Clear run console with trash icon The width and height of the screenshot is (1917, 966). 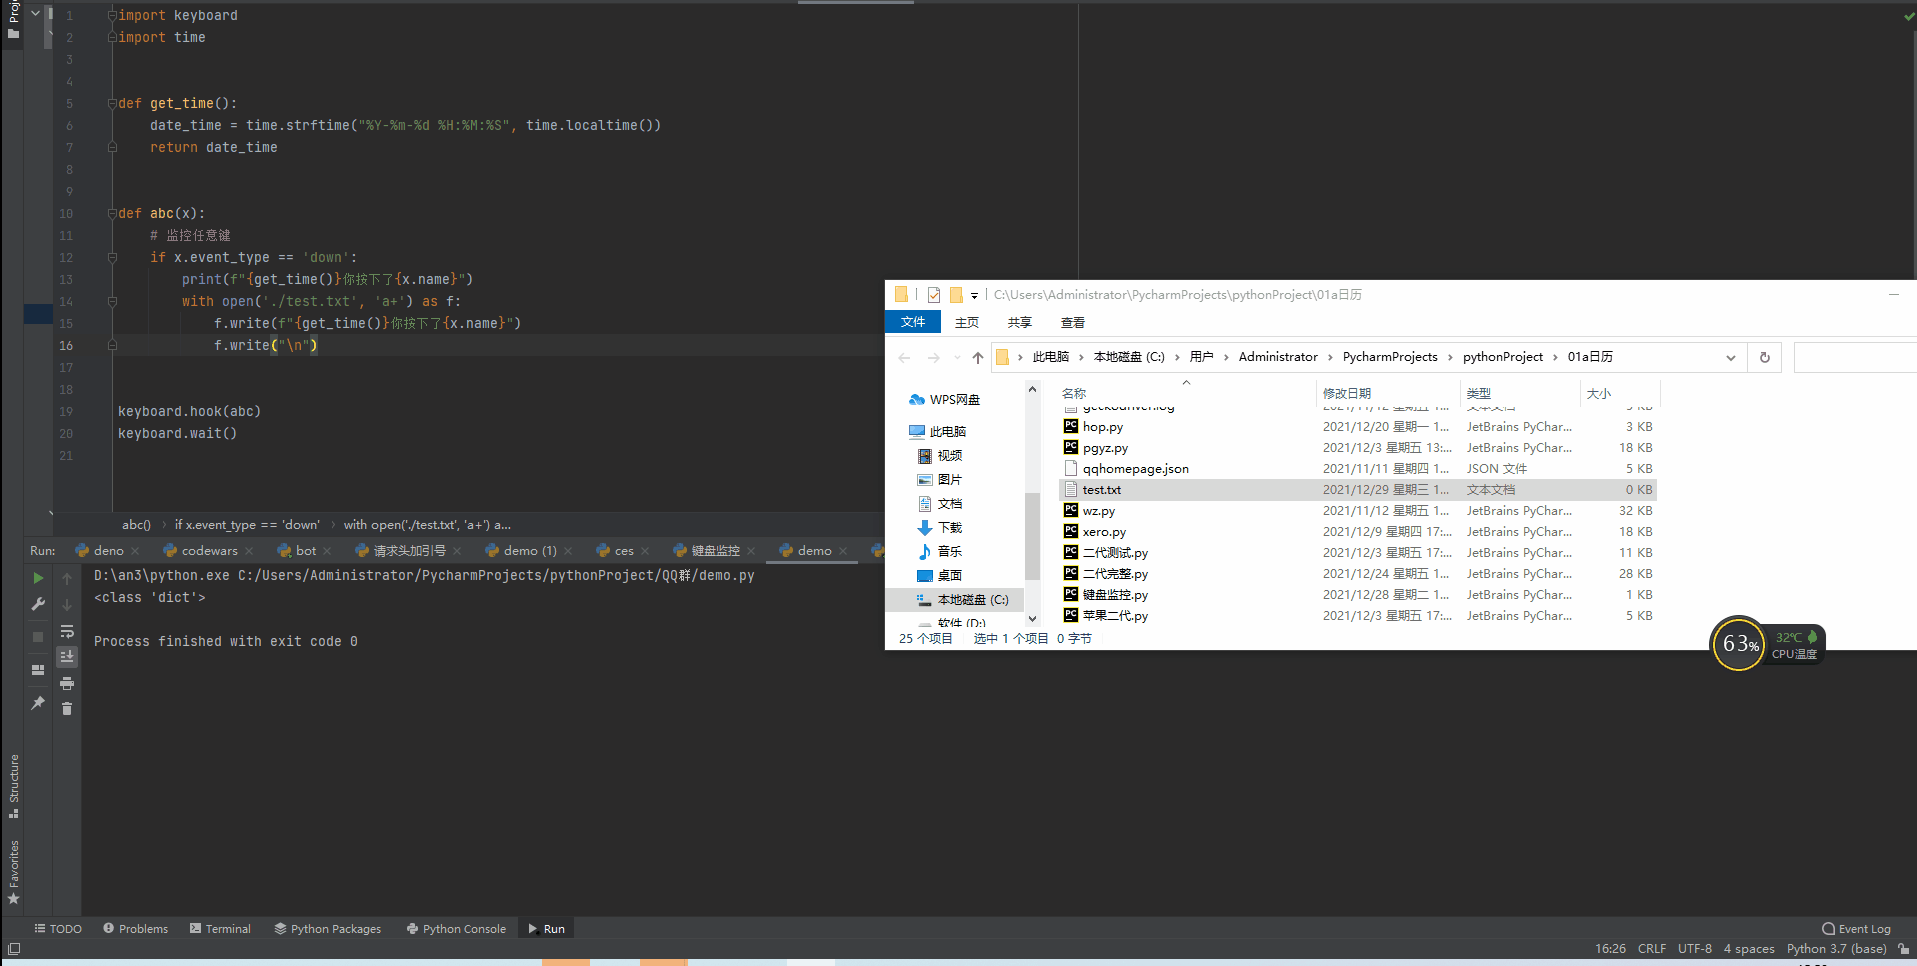tap(67, 709)
